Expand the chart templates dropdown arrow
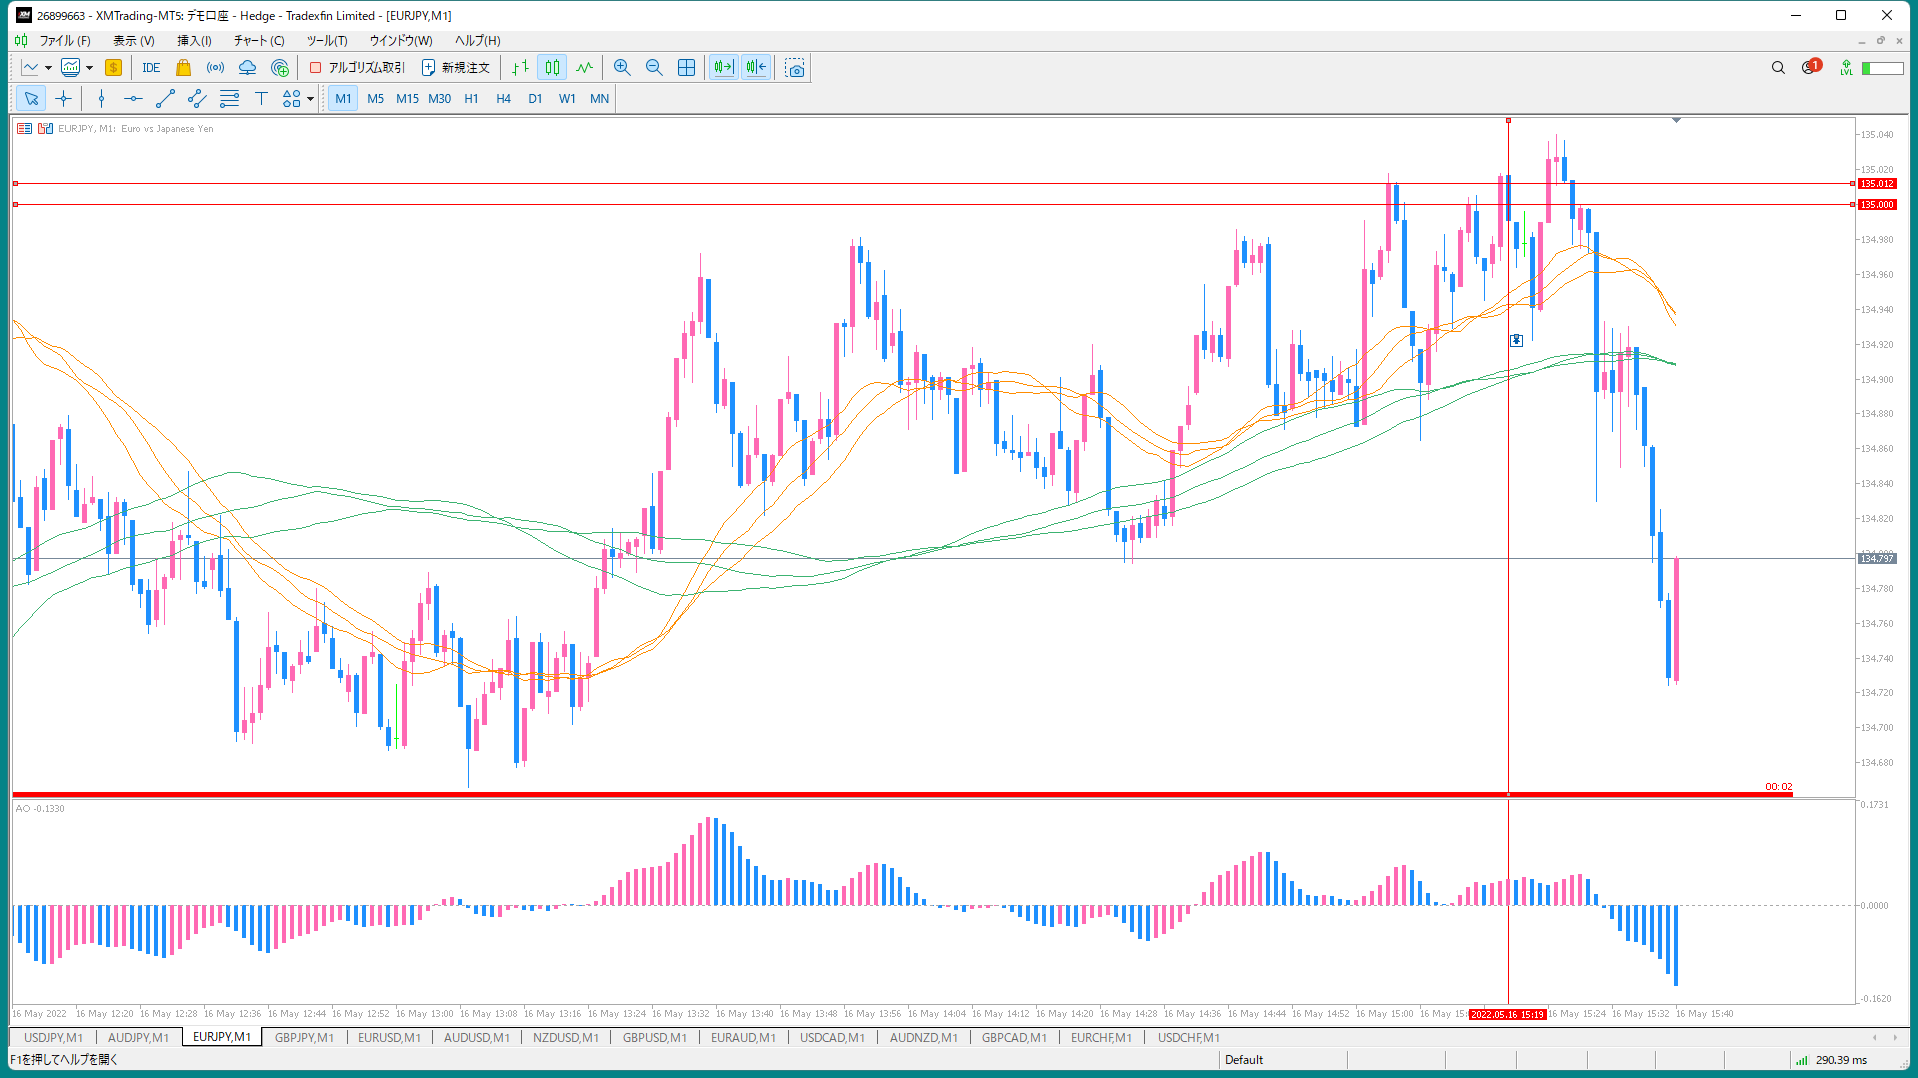This screenshot has width=1918, height=1078. pyautogui.click(x=89, y=68)
